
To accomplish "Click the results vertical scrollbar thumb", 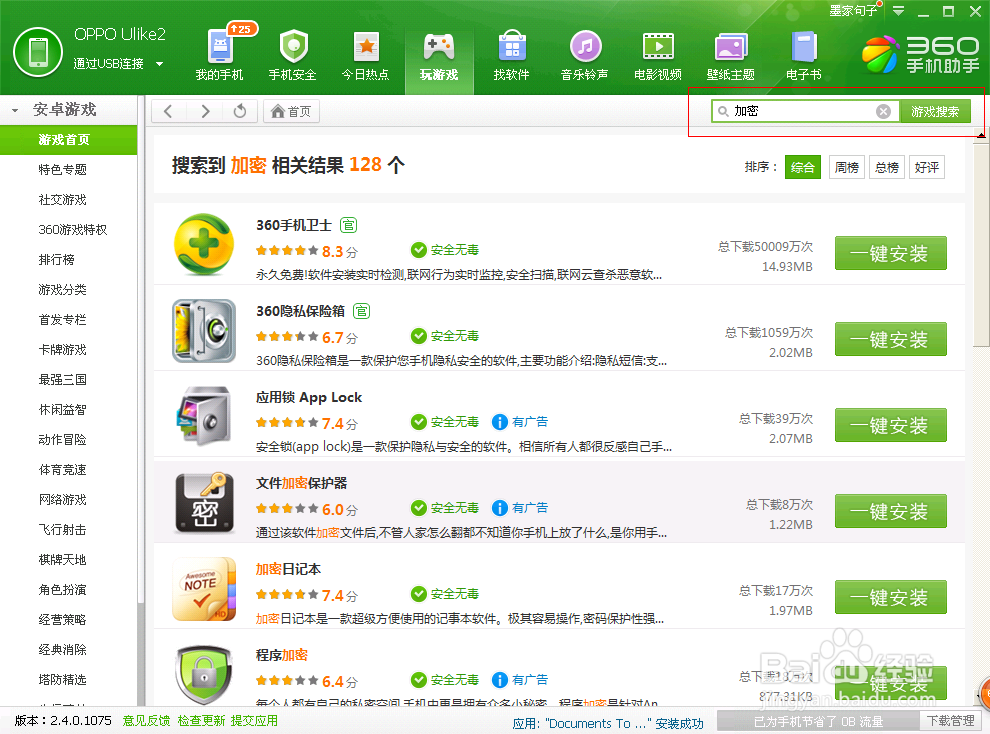I will click(x=981, y=245).
